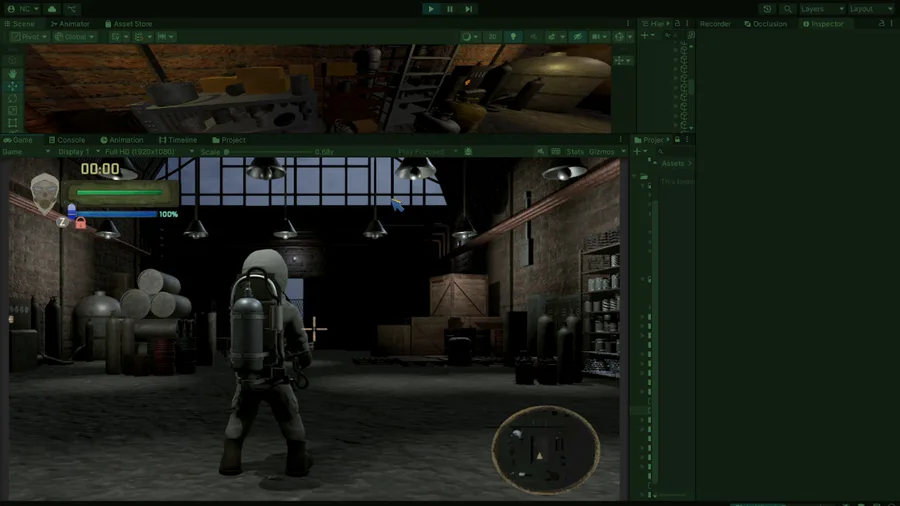
Task: Switch to the Console tab
Action: coord(67,140)
